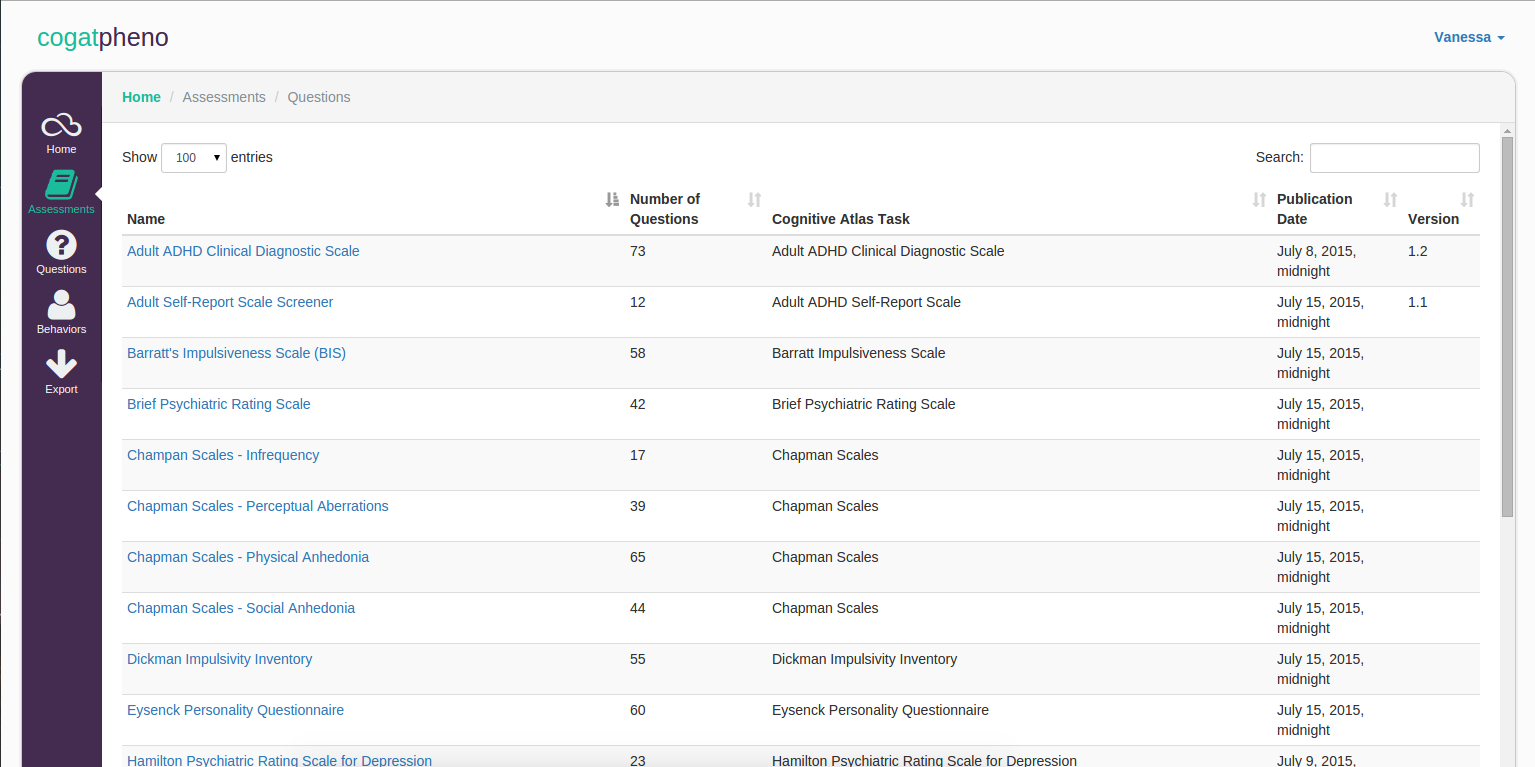Open Chapman Scales - Social Anhedonia link
The height and width of the screenshot is (767, 1535).
(241, 608)
